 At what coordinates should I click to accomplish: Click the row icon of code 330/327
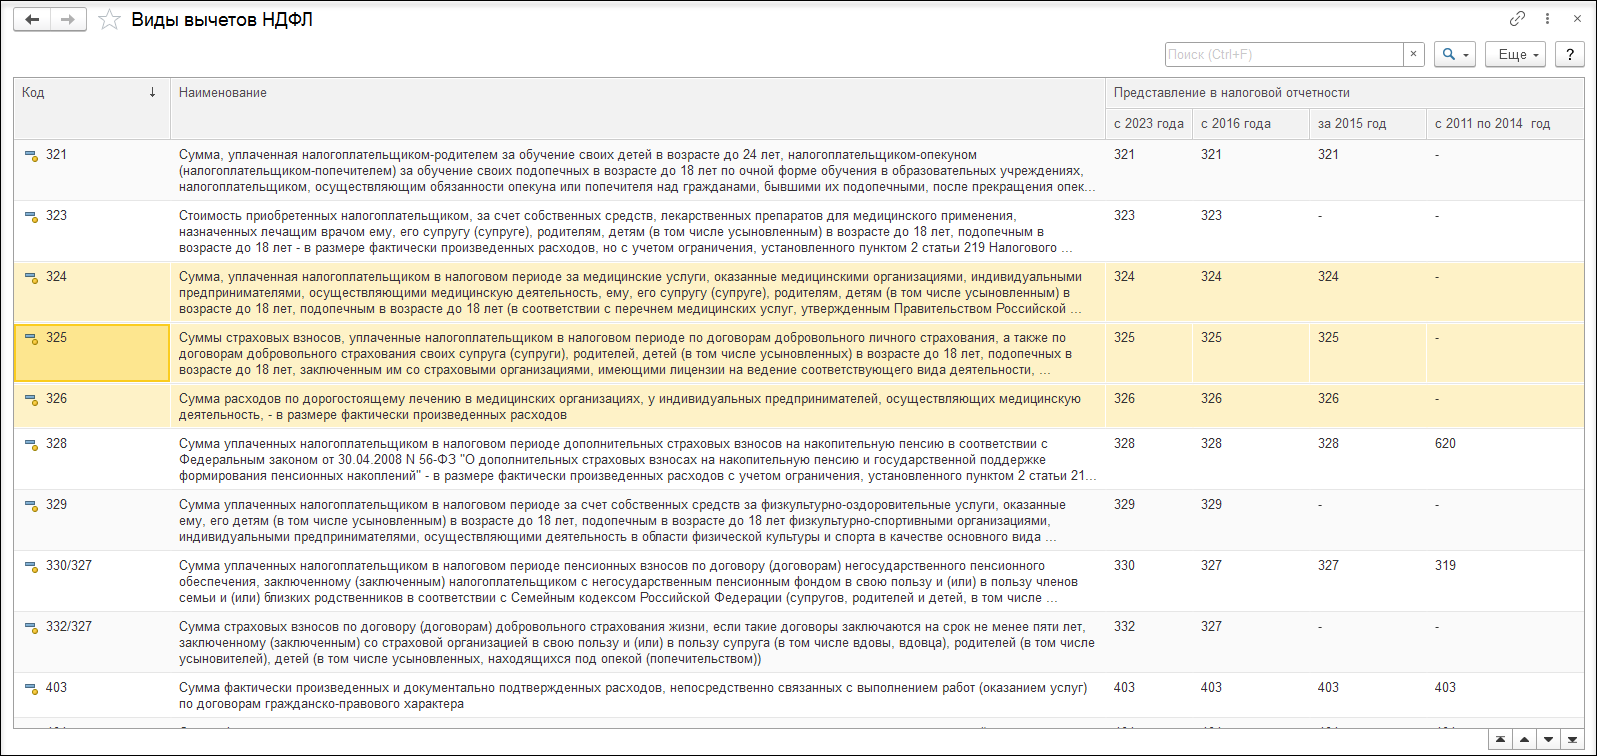(31, 567)
